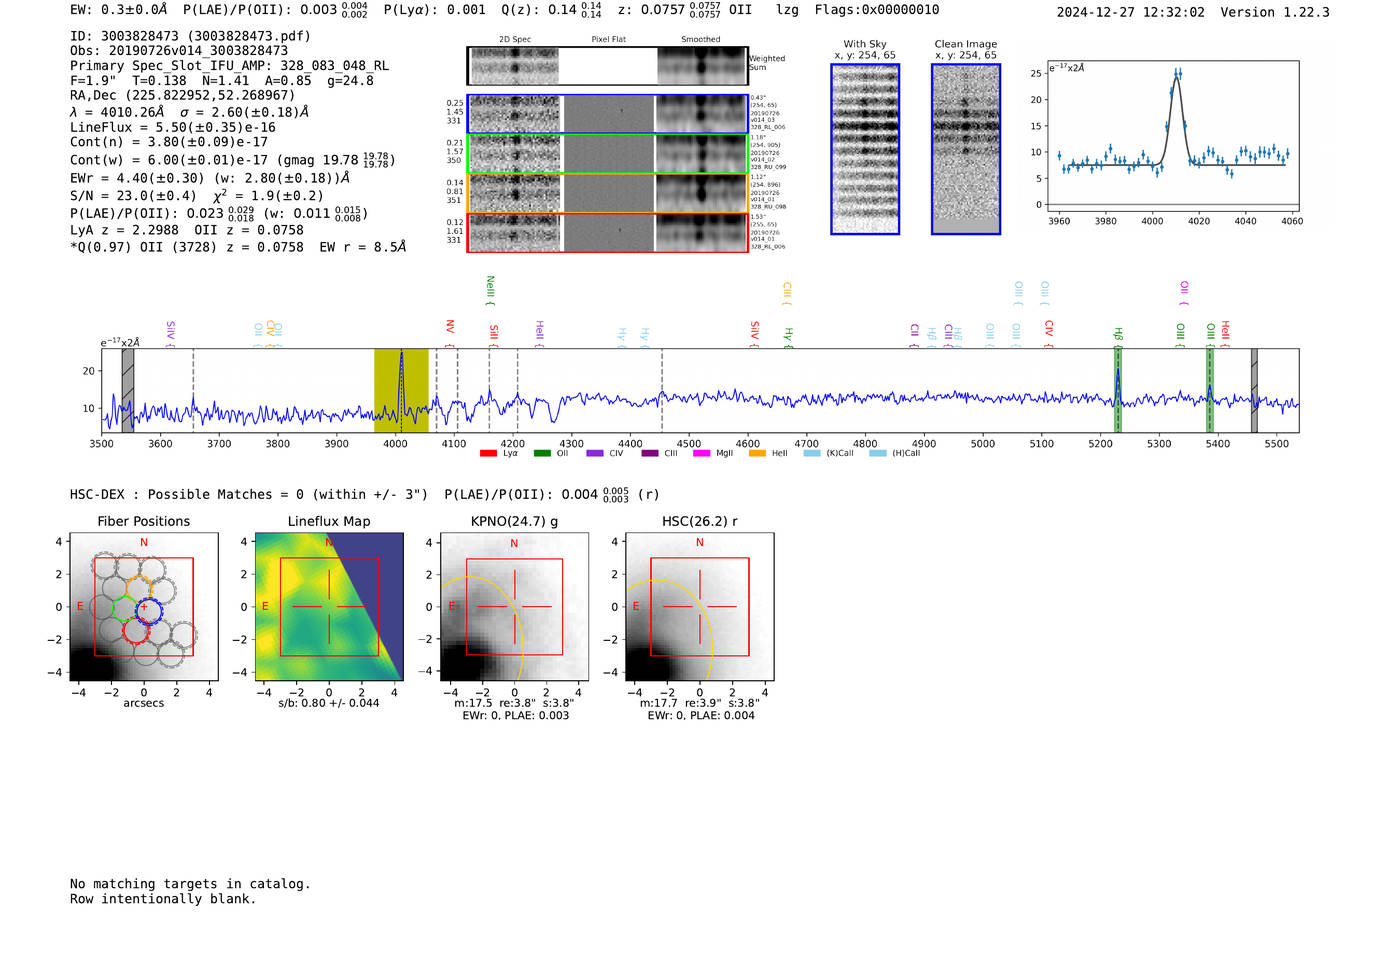Click the green OII legend swatch
The height and width of the screenshot is (953, 1400).
[542, 453]
